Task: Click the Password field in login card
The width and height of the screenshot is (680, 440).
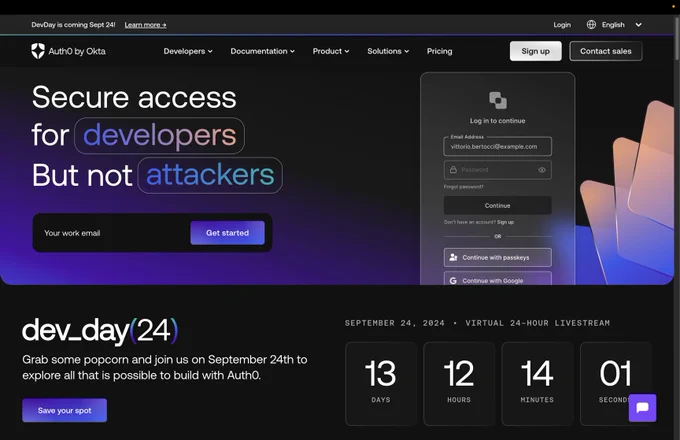Action: click(497, 170)
